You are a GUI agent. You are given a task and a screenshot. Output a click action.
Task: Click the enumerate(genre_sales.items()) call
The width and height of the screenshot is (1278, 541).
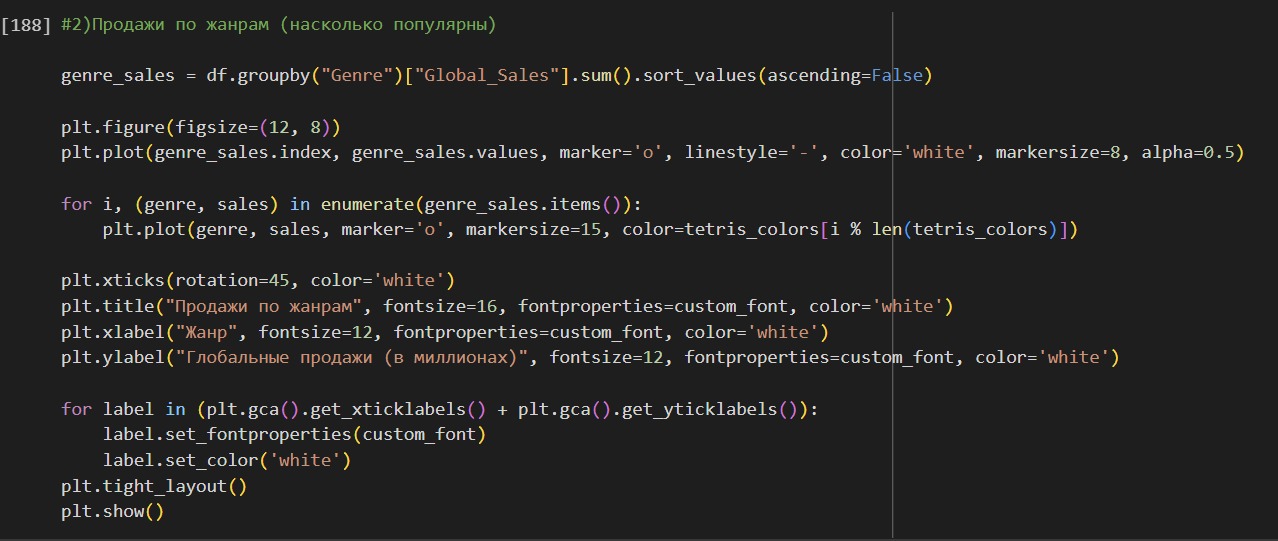(x=475, y=204)
